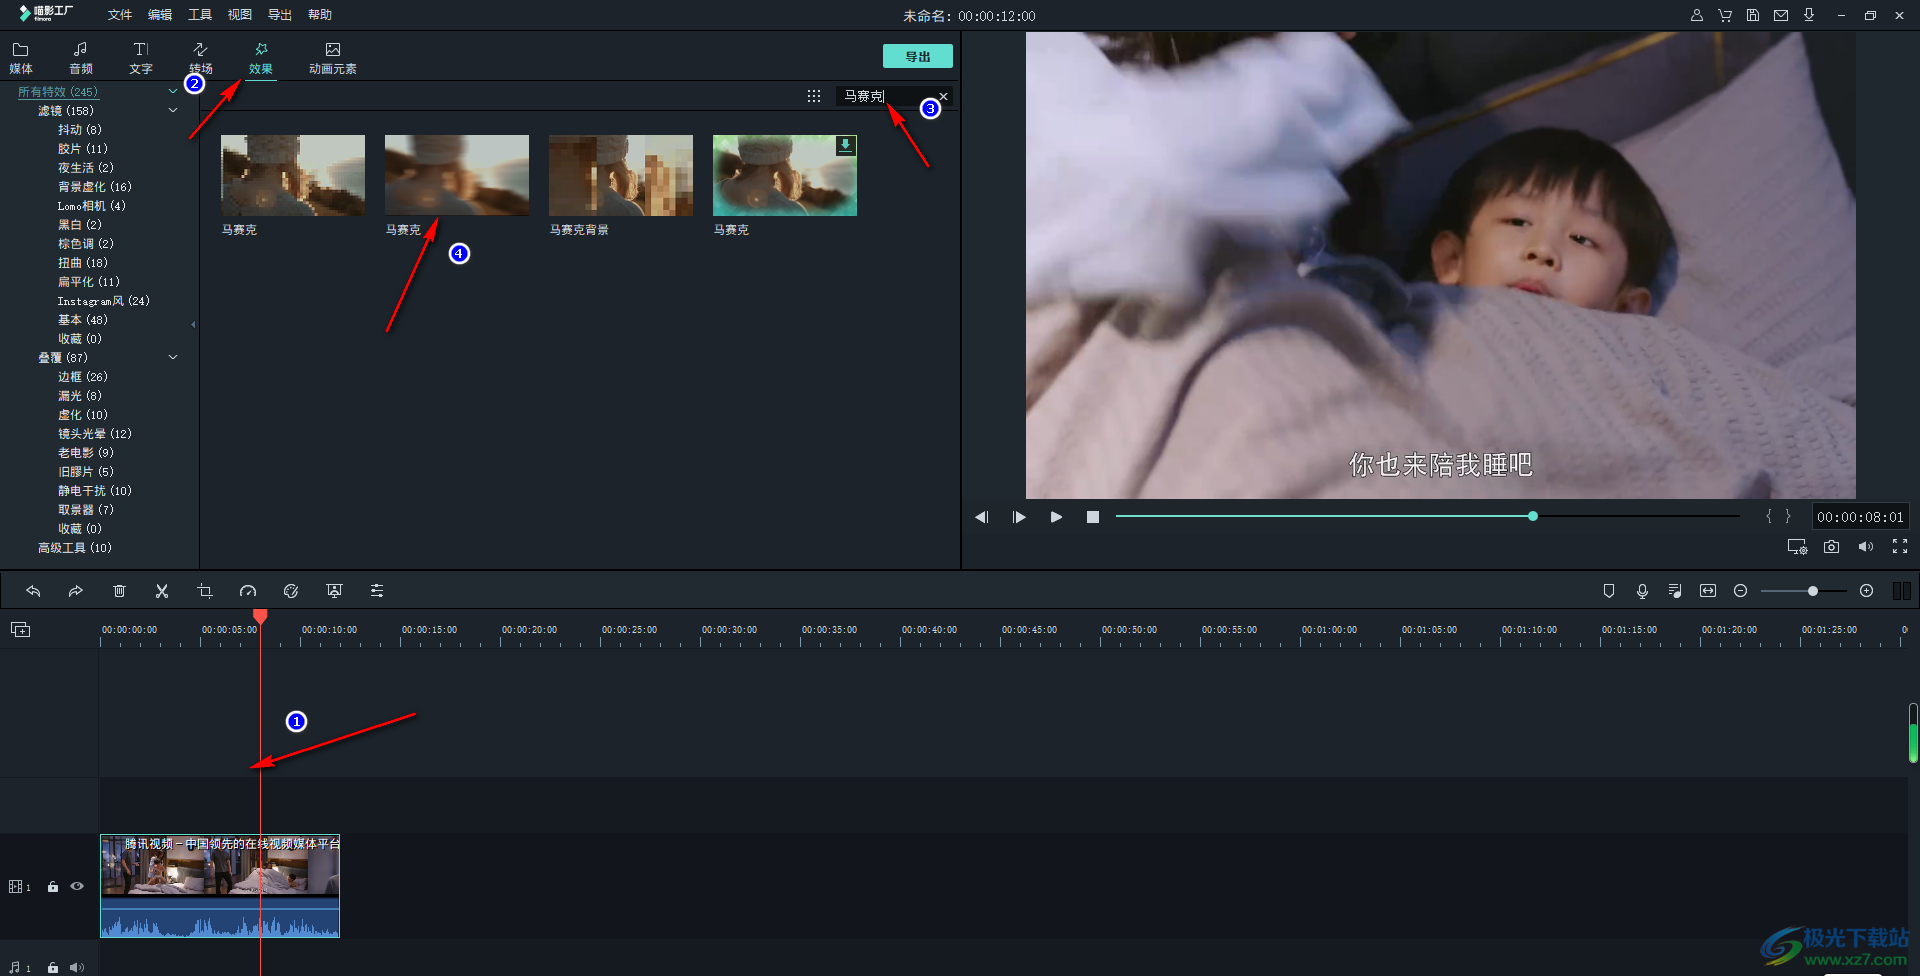Delete the selected clip with trash icon
The height and width of the screenshot is (976, 1920).
coord(119,591)
